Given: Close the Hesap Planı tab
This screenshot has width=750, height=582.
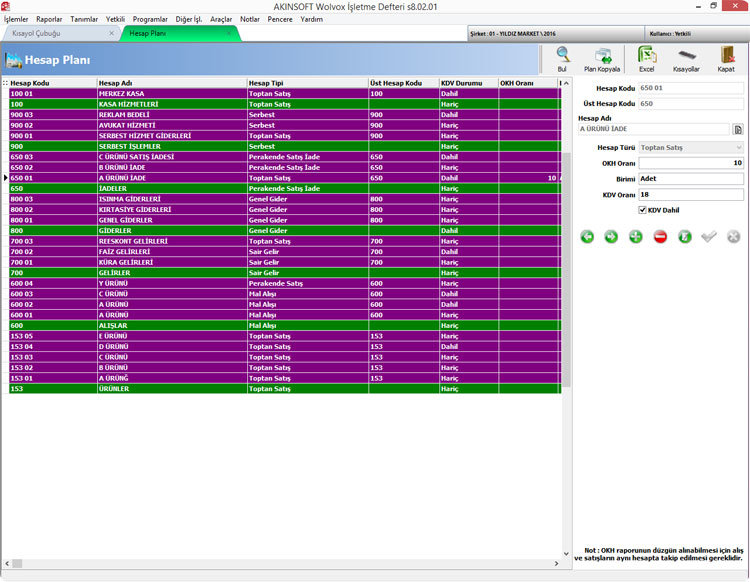Looking at the screenshot, I should (x=229, y=33).
